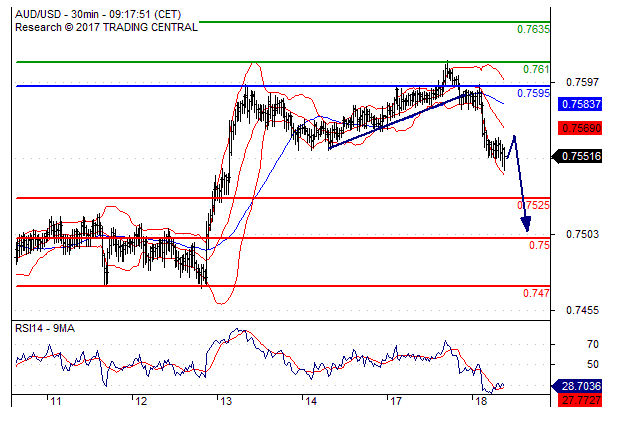Screen dimensions: 622x422
Task: Click the red 0.75690 price tag
Action: 580,128
